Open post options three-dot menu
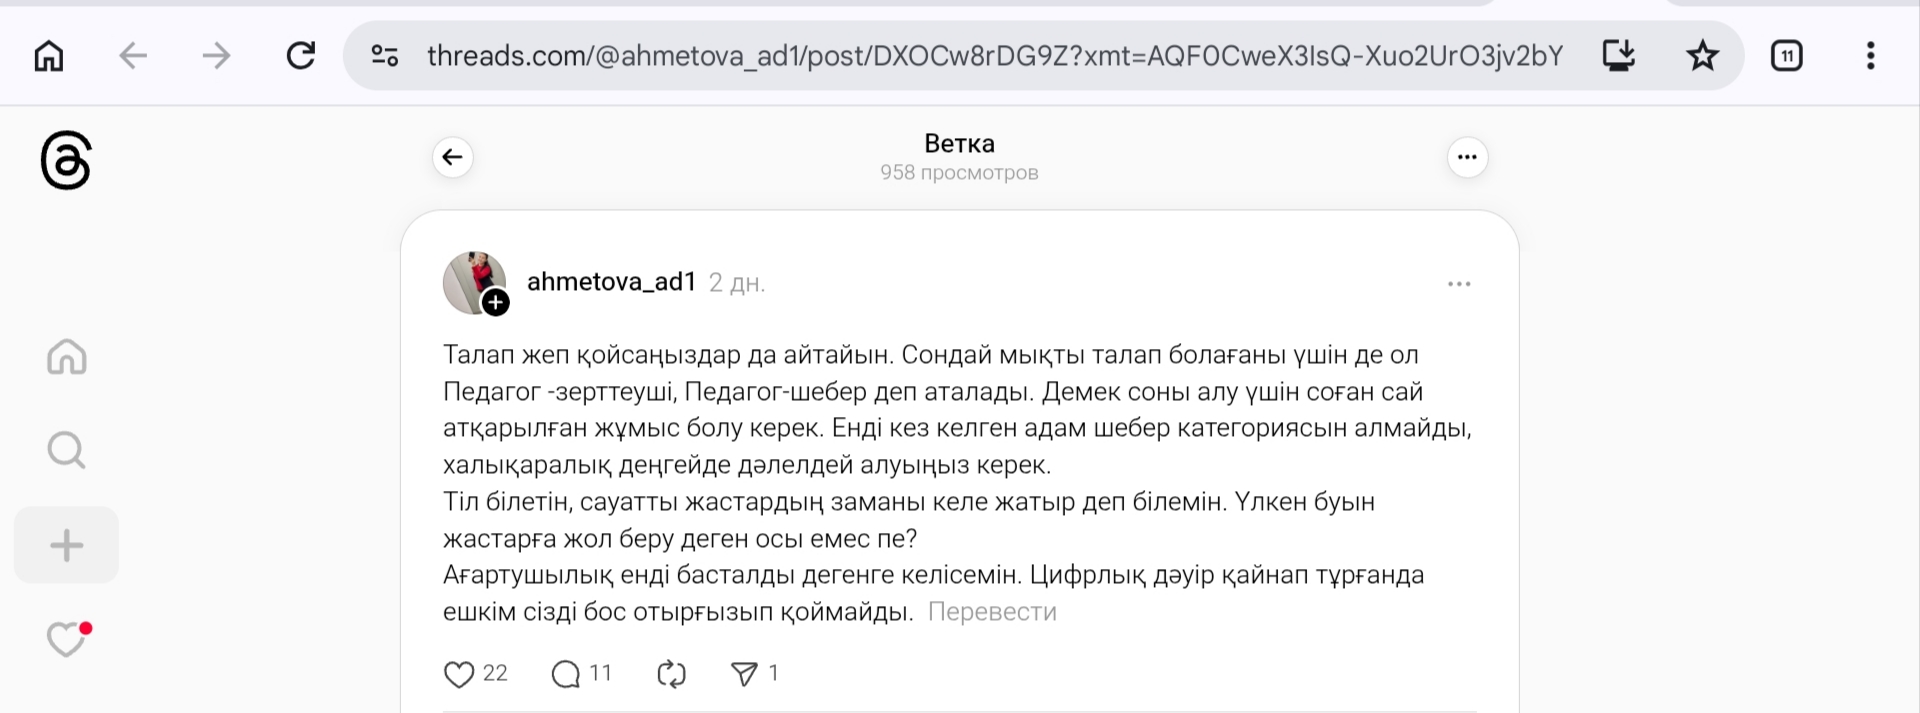Viewport: 1920px width, 713px height. 1459,284
